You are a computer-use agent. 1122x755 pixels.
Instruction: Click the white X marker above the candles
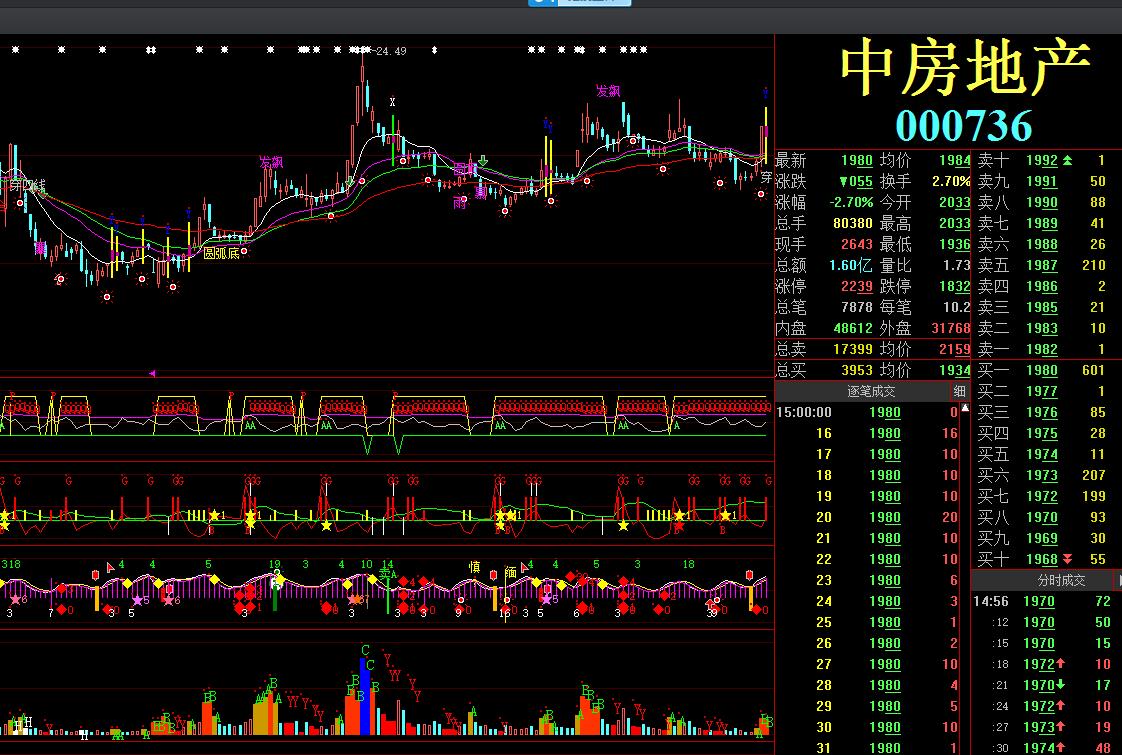click(392, 102)
